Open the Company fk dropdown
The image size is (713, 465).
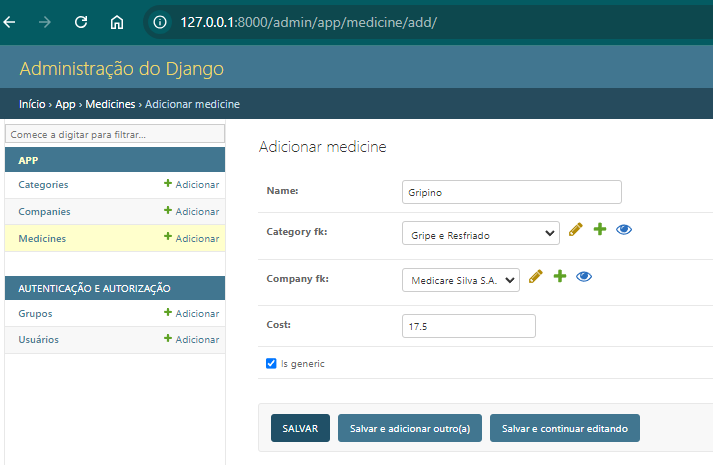pos(461,280)
